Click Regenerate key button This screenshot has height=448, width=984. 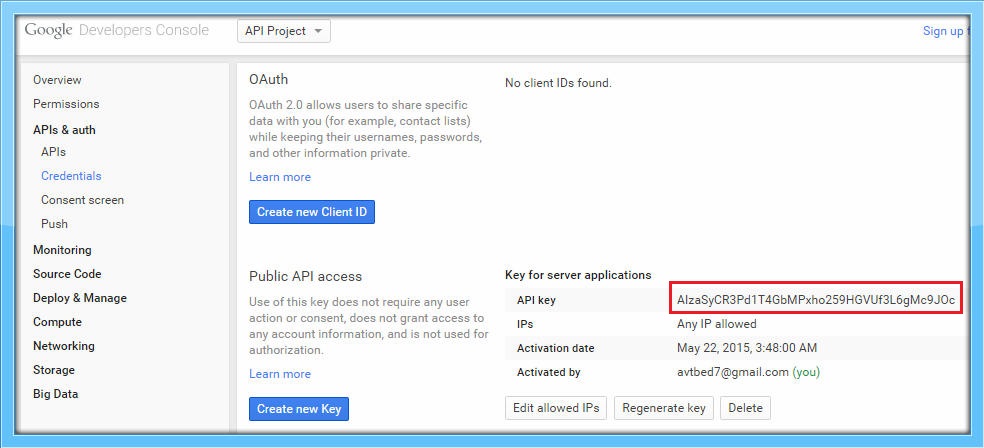tap(664, 408)
